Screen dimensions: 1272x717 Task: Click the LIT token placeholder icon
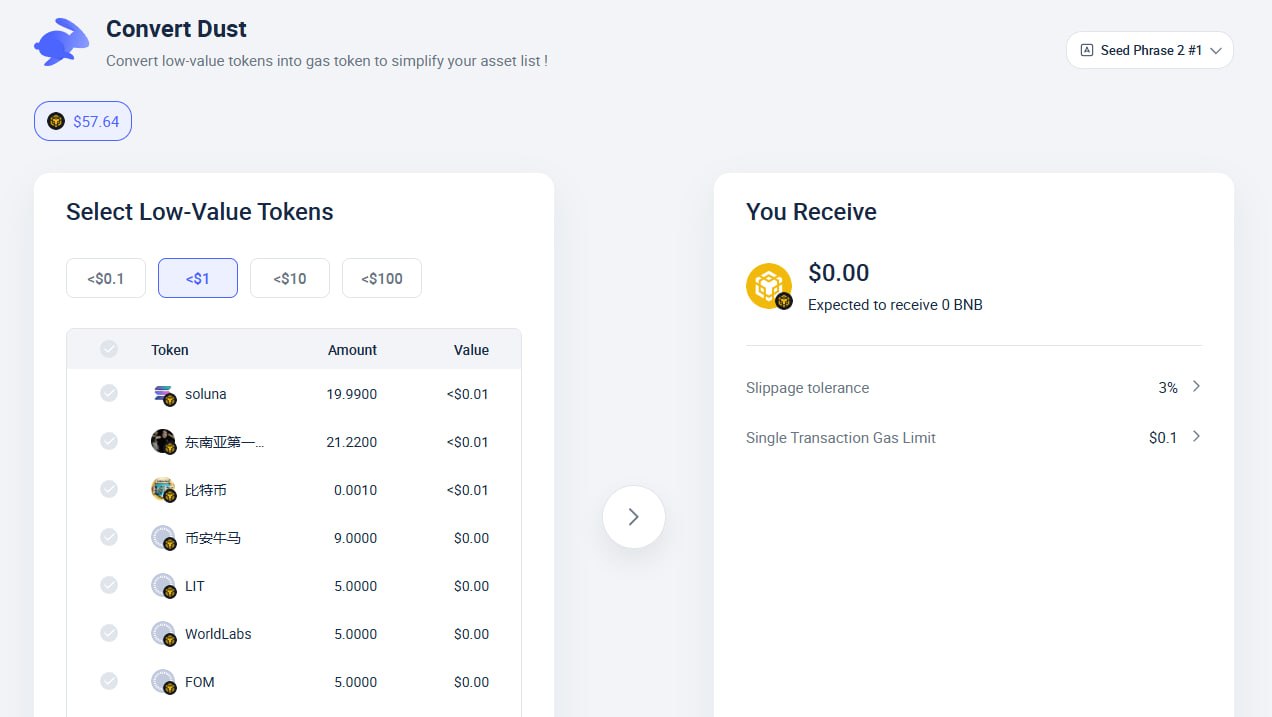click(164, 586)
